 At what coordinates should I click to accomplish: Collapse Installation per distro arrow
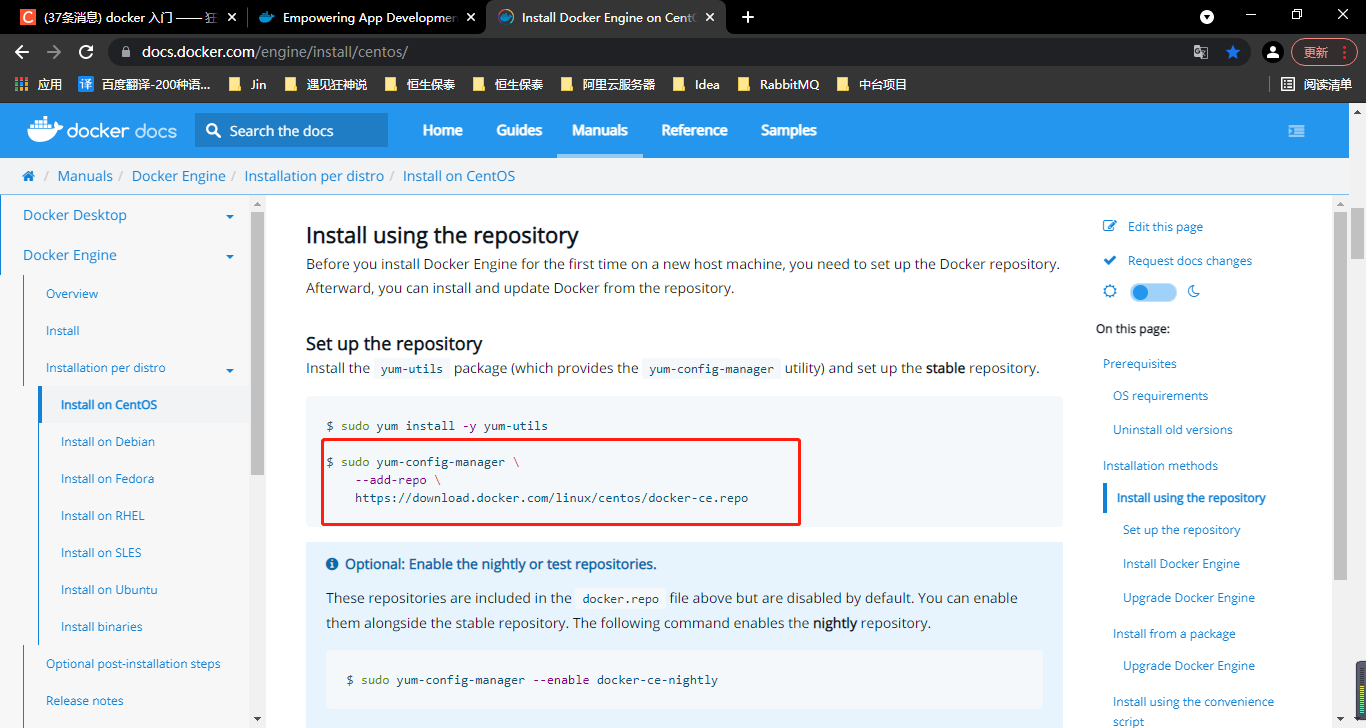tap(230, 371)
